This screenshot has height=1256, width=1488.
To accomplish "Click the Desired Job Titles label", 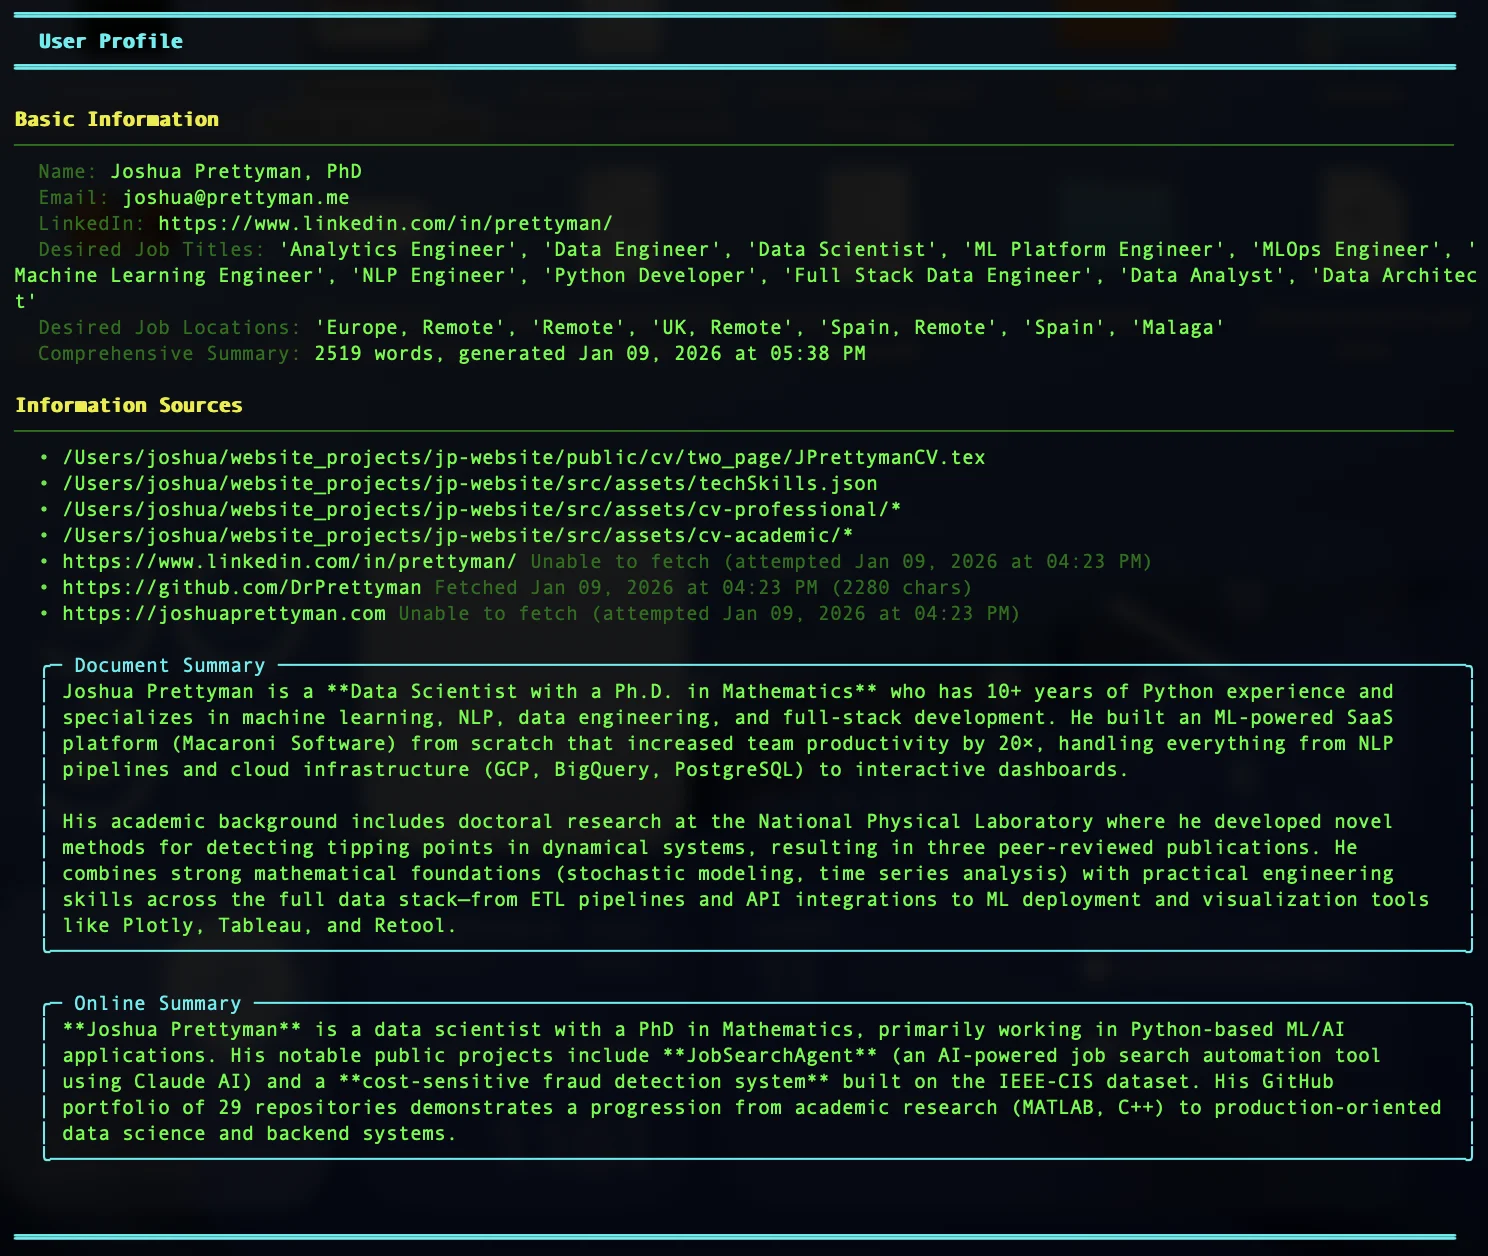I will (x=151, y=250).
